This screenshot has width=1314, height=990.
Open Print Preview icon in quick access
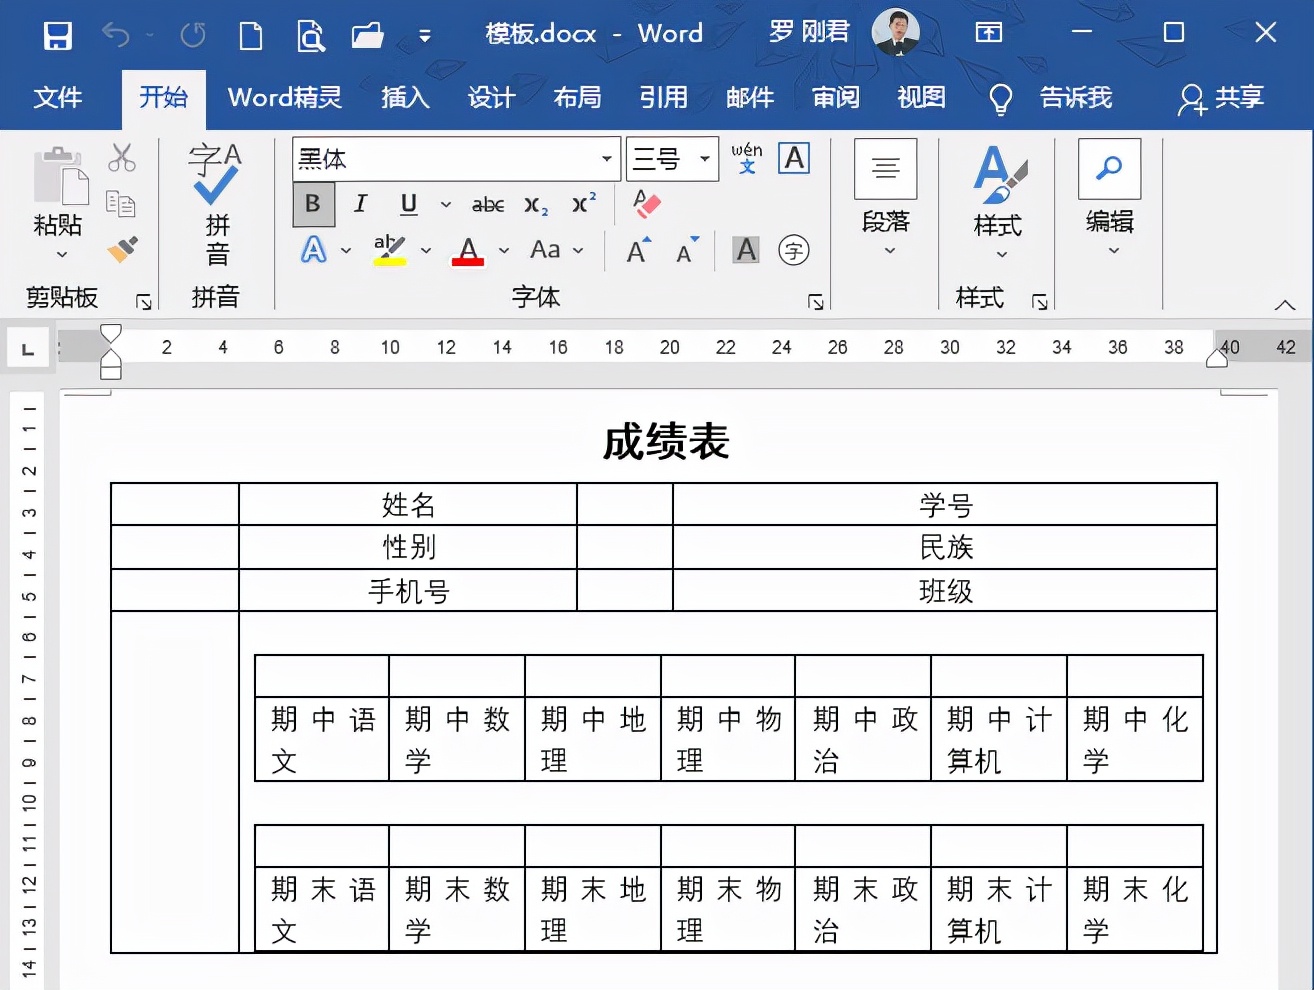311,36
